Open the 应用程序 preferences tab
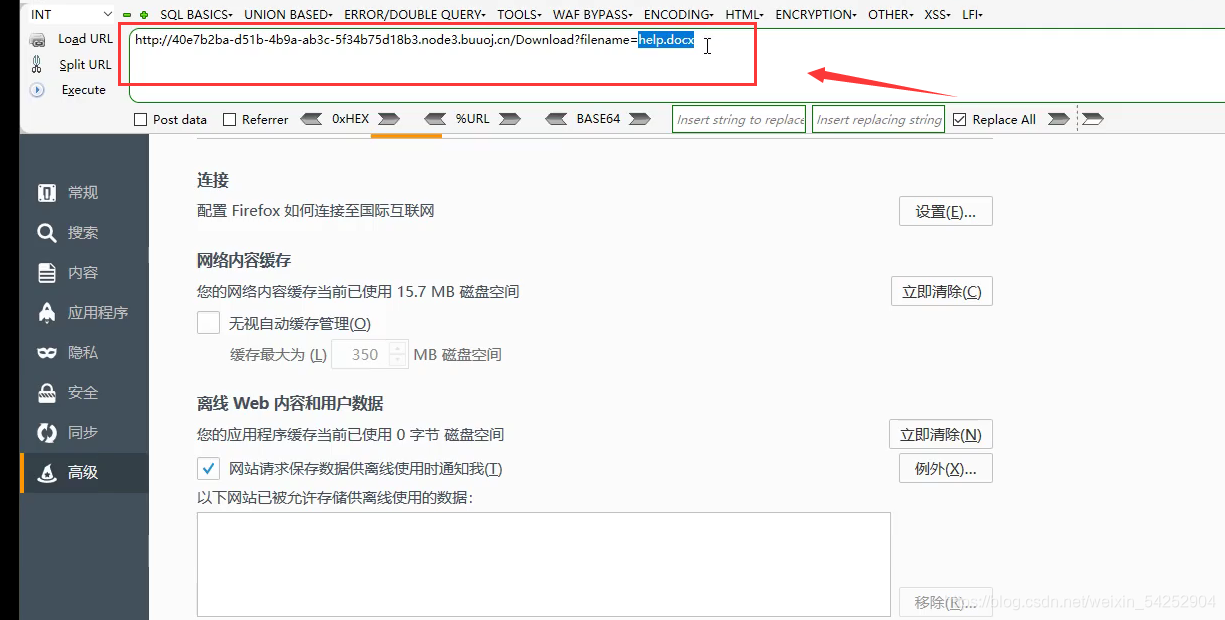 (x=84, y=312)
